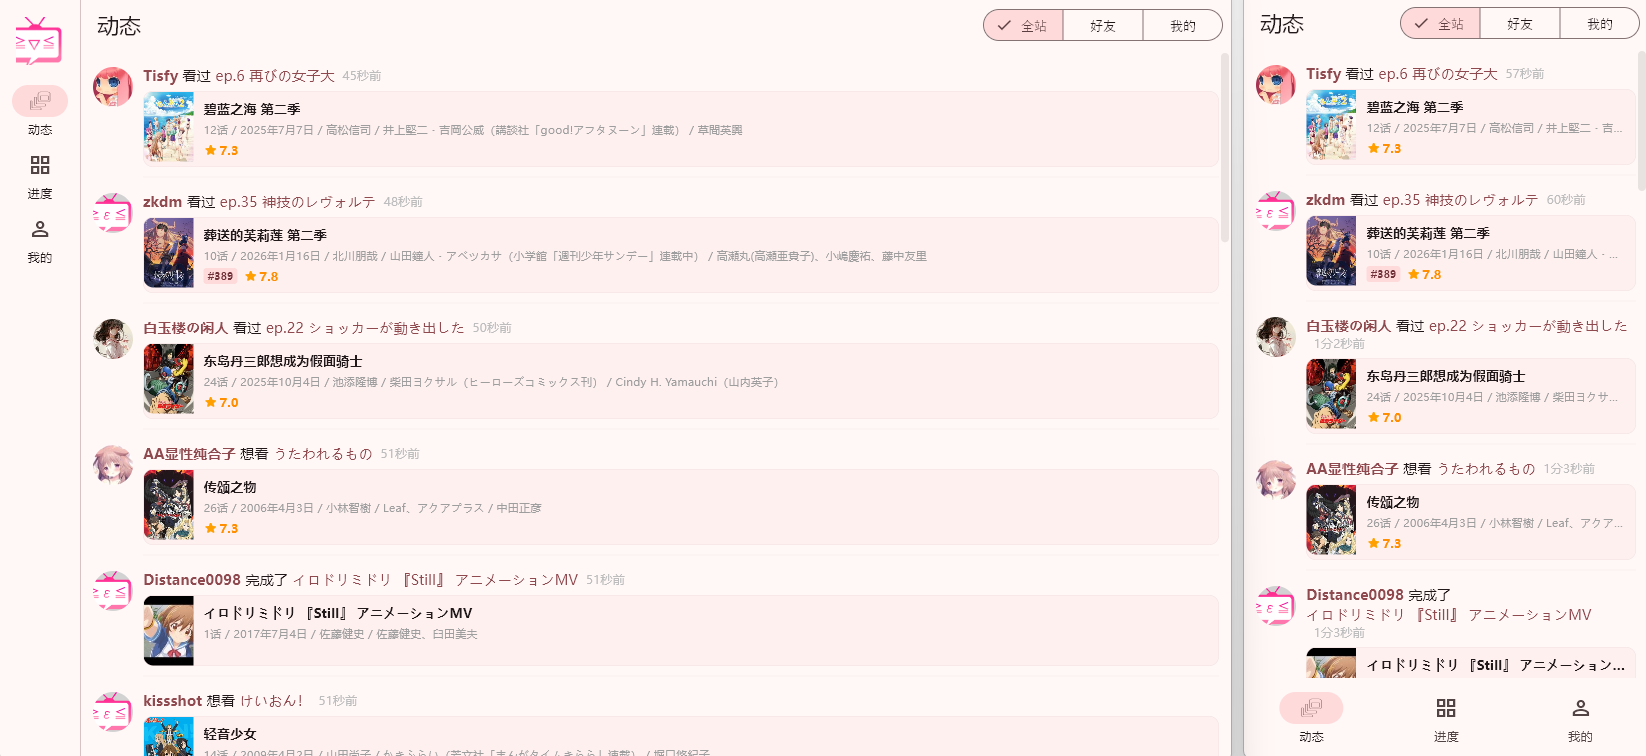
Task: Open 传颂之物 cover in left panel
Action: tap(169, 505)
